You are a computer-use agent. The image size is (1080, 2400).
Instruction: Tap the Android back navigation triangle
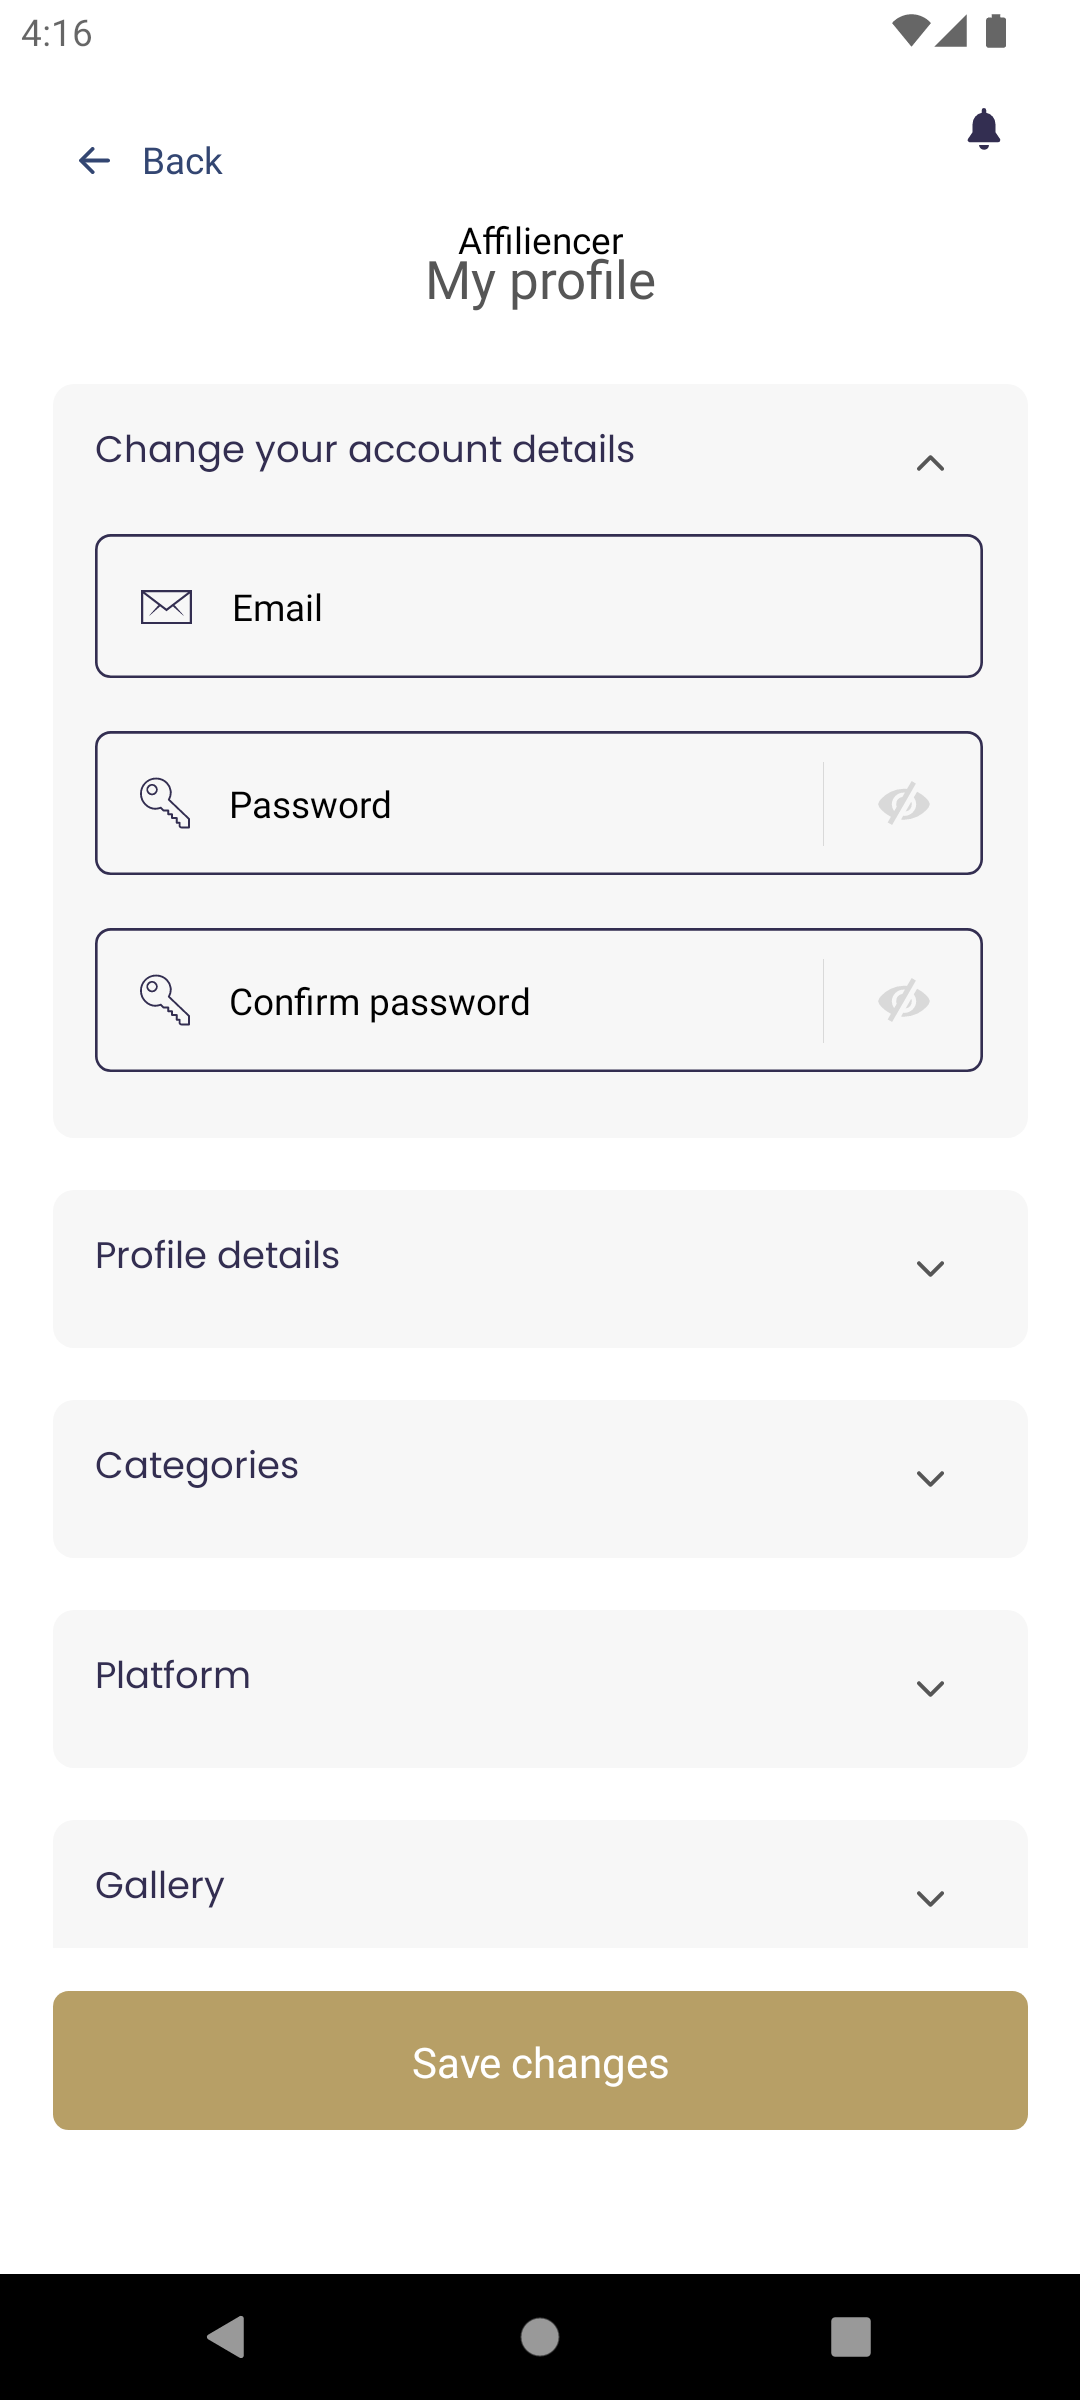tap(226, 2337)
